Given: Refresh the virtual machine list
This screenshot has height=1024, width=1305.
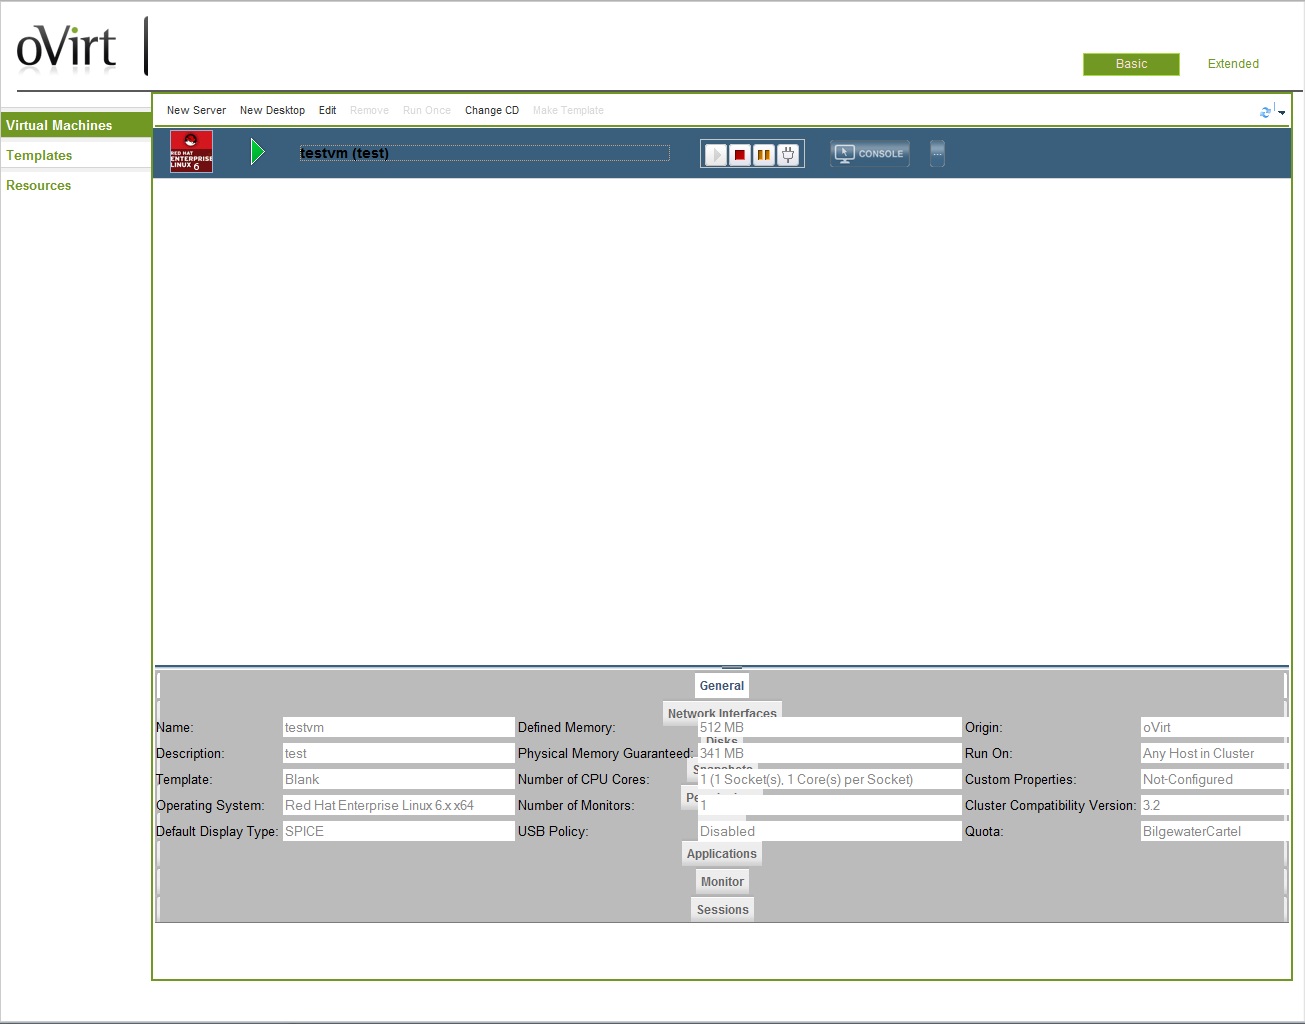Looking at the screenshot, I should coord(1265,111).
